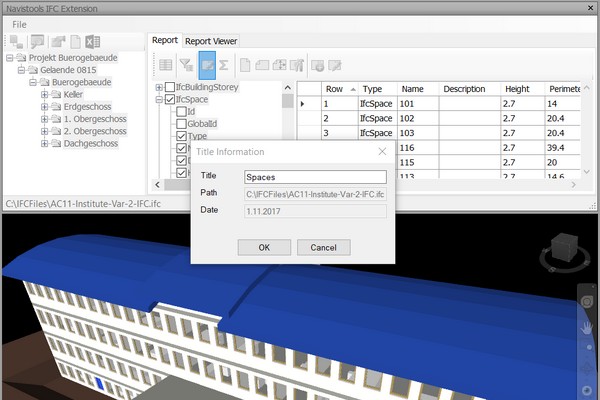Collapse the Projekt Buerogebaeude root node
The height and width of the screenshot is (400, 600).
(9, 59)
